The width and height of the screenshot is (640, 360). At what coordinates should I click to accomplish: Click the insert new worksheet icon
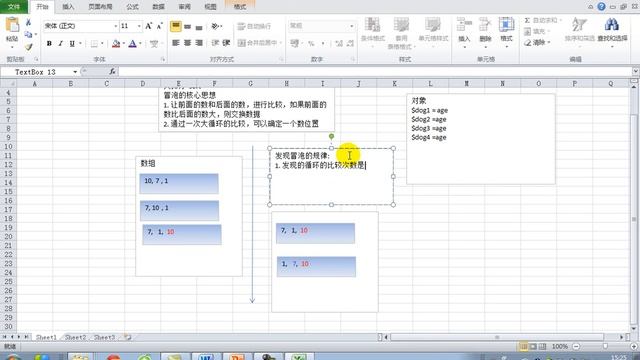coord(128,338)
